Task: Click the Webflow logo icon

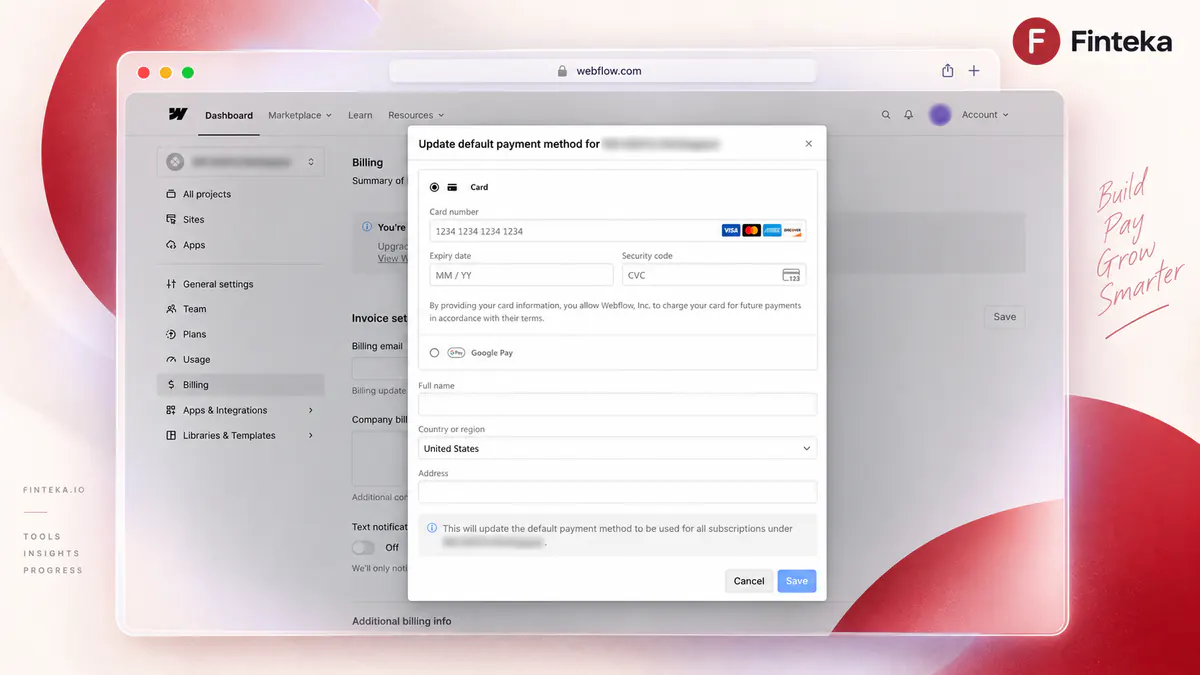Action: pyautogui.click(x=178, y=114)
